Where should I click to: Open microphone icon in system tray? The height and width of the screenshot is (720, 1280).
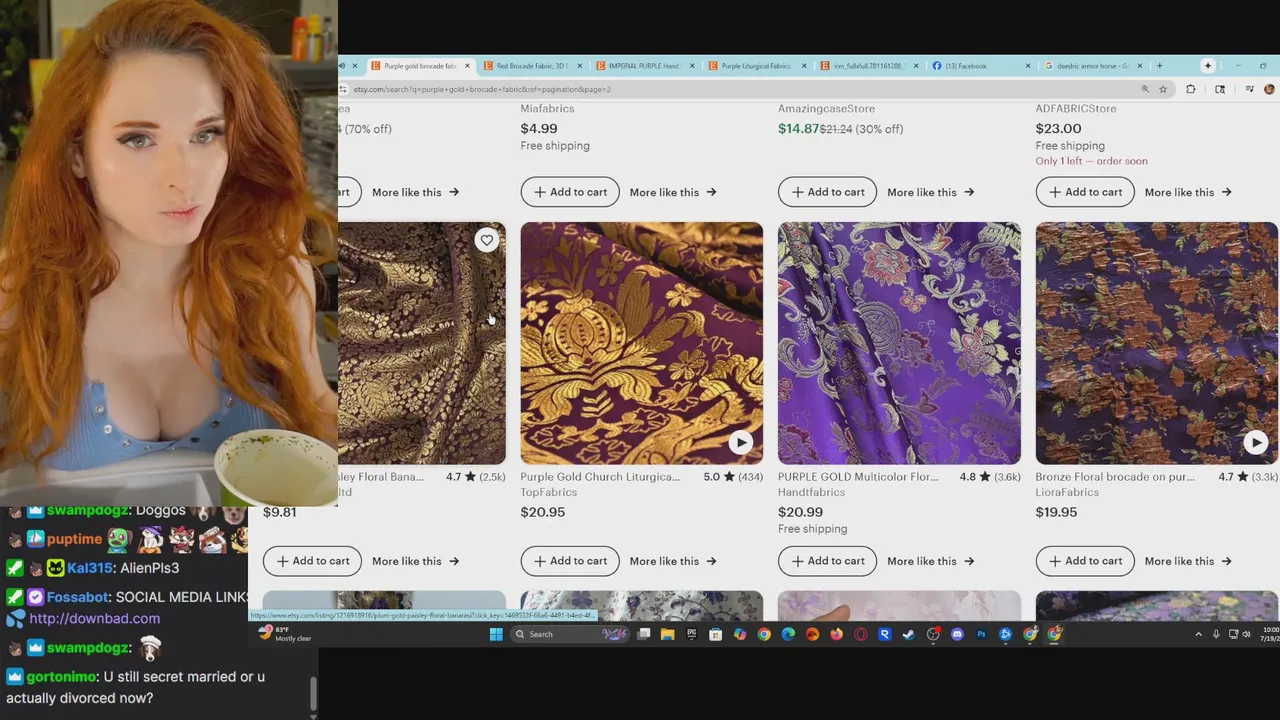click(1216, 634)
